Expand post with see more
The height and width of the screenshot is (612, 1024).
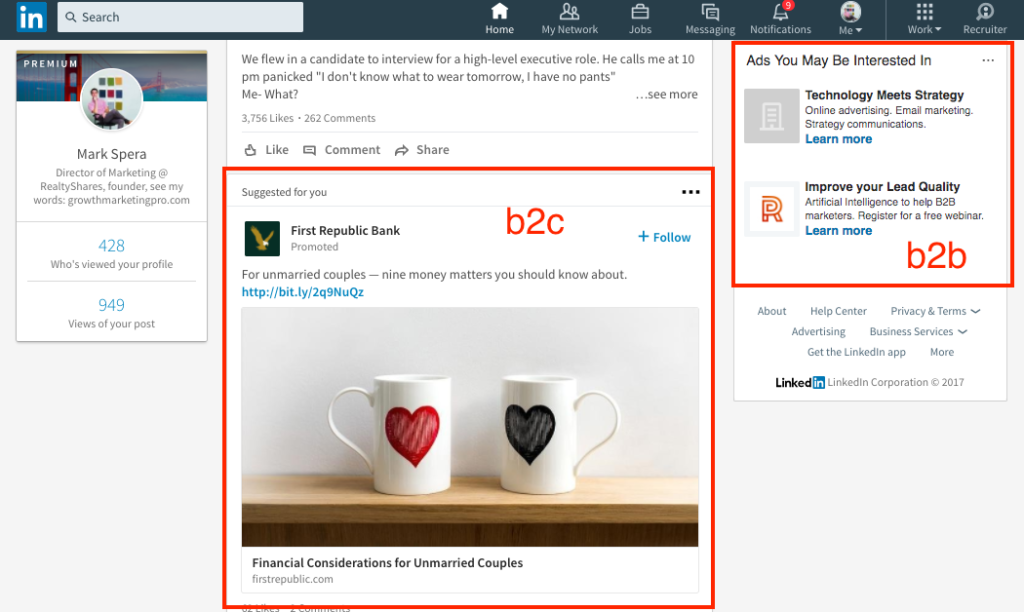tap(666, 94)
